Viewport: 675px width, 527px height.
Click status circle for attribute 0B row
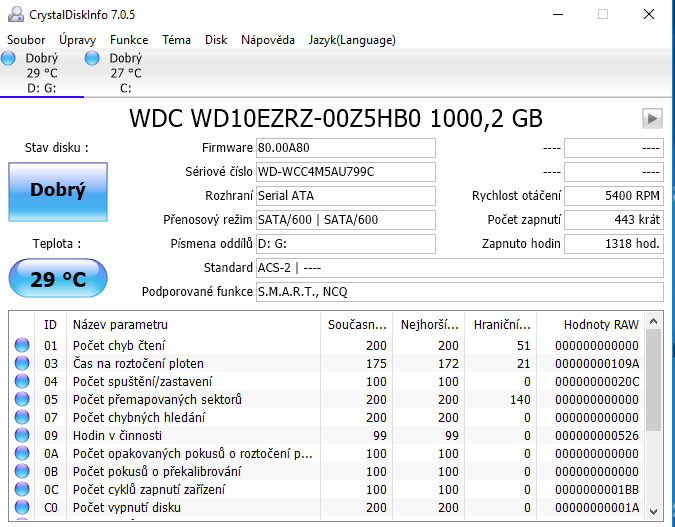click(x=22, y=472)
